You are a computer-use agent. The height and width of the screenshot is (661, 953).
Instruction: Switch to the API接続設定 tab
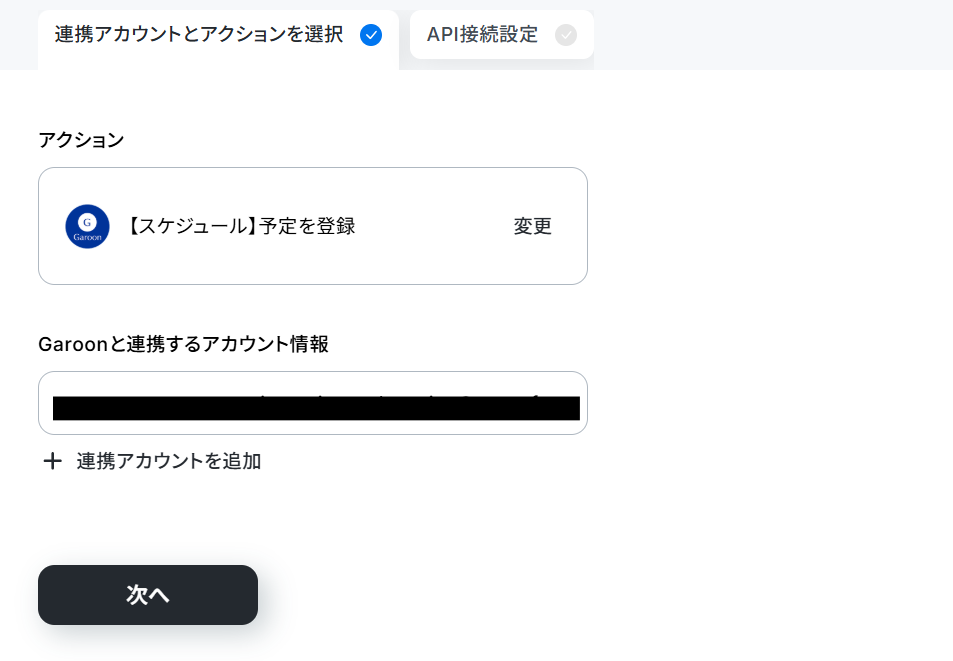pyautogui.click(x=501, y=35)
